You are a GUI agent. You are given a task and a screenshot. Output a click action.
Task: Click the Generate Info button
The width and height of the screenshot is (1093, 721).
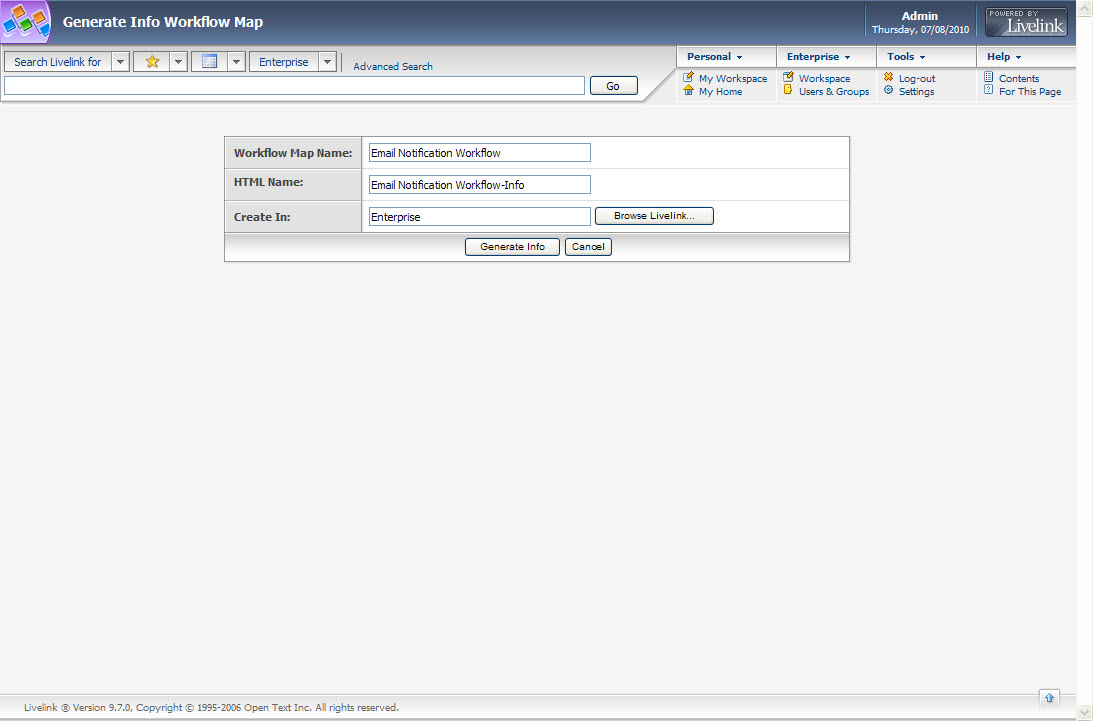pyautogui.click(x=512, y=247)
